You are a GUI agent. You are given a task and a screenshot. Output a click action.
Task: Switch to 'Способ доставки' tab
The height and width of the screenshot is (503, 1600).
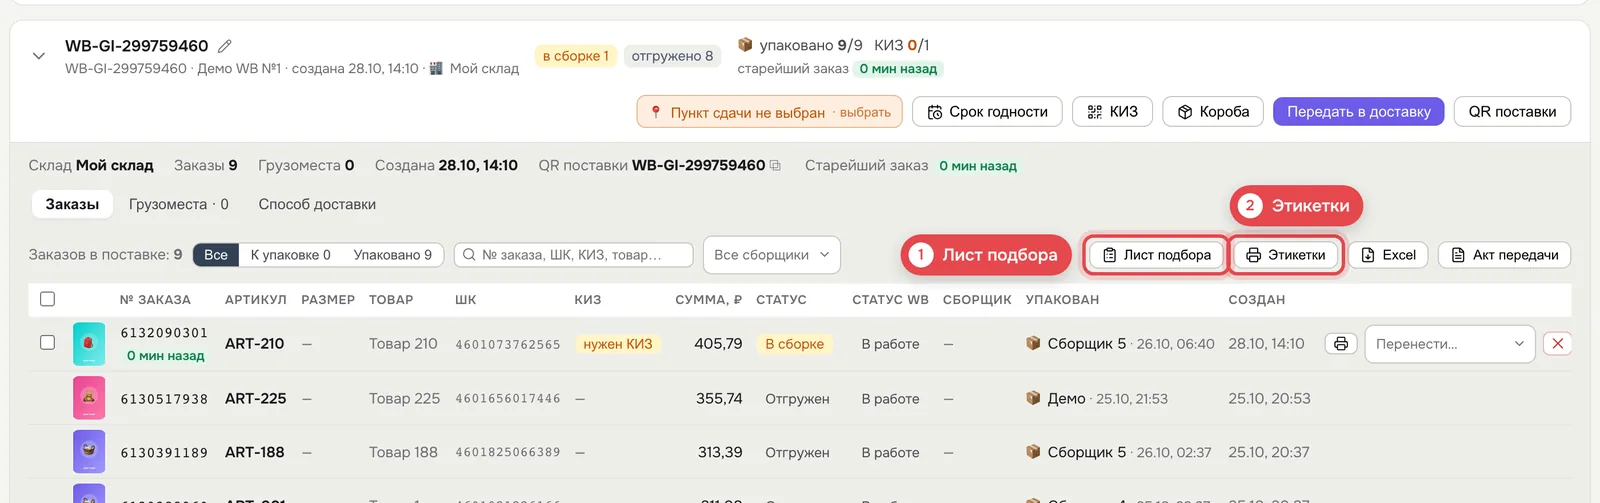(x=317, y=204)
